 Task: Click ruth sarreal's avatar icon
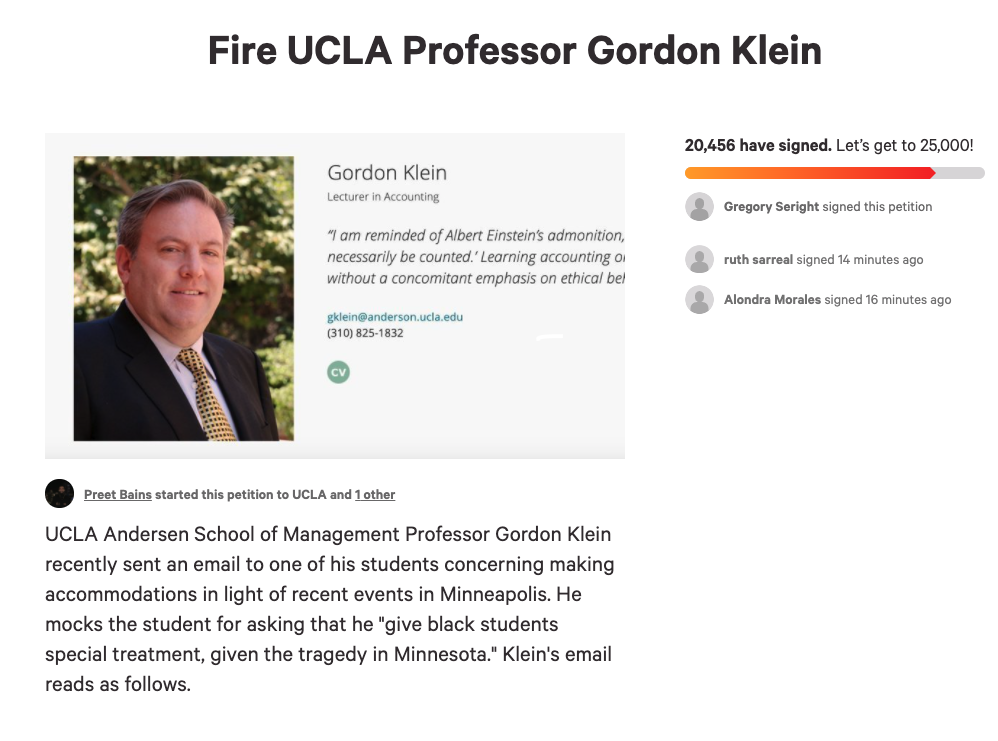(x=699, y=259)
